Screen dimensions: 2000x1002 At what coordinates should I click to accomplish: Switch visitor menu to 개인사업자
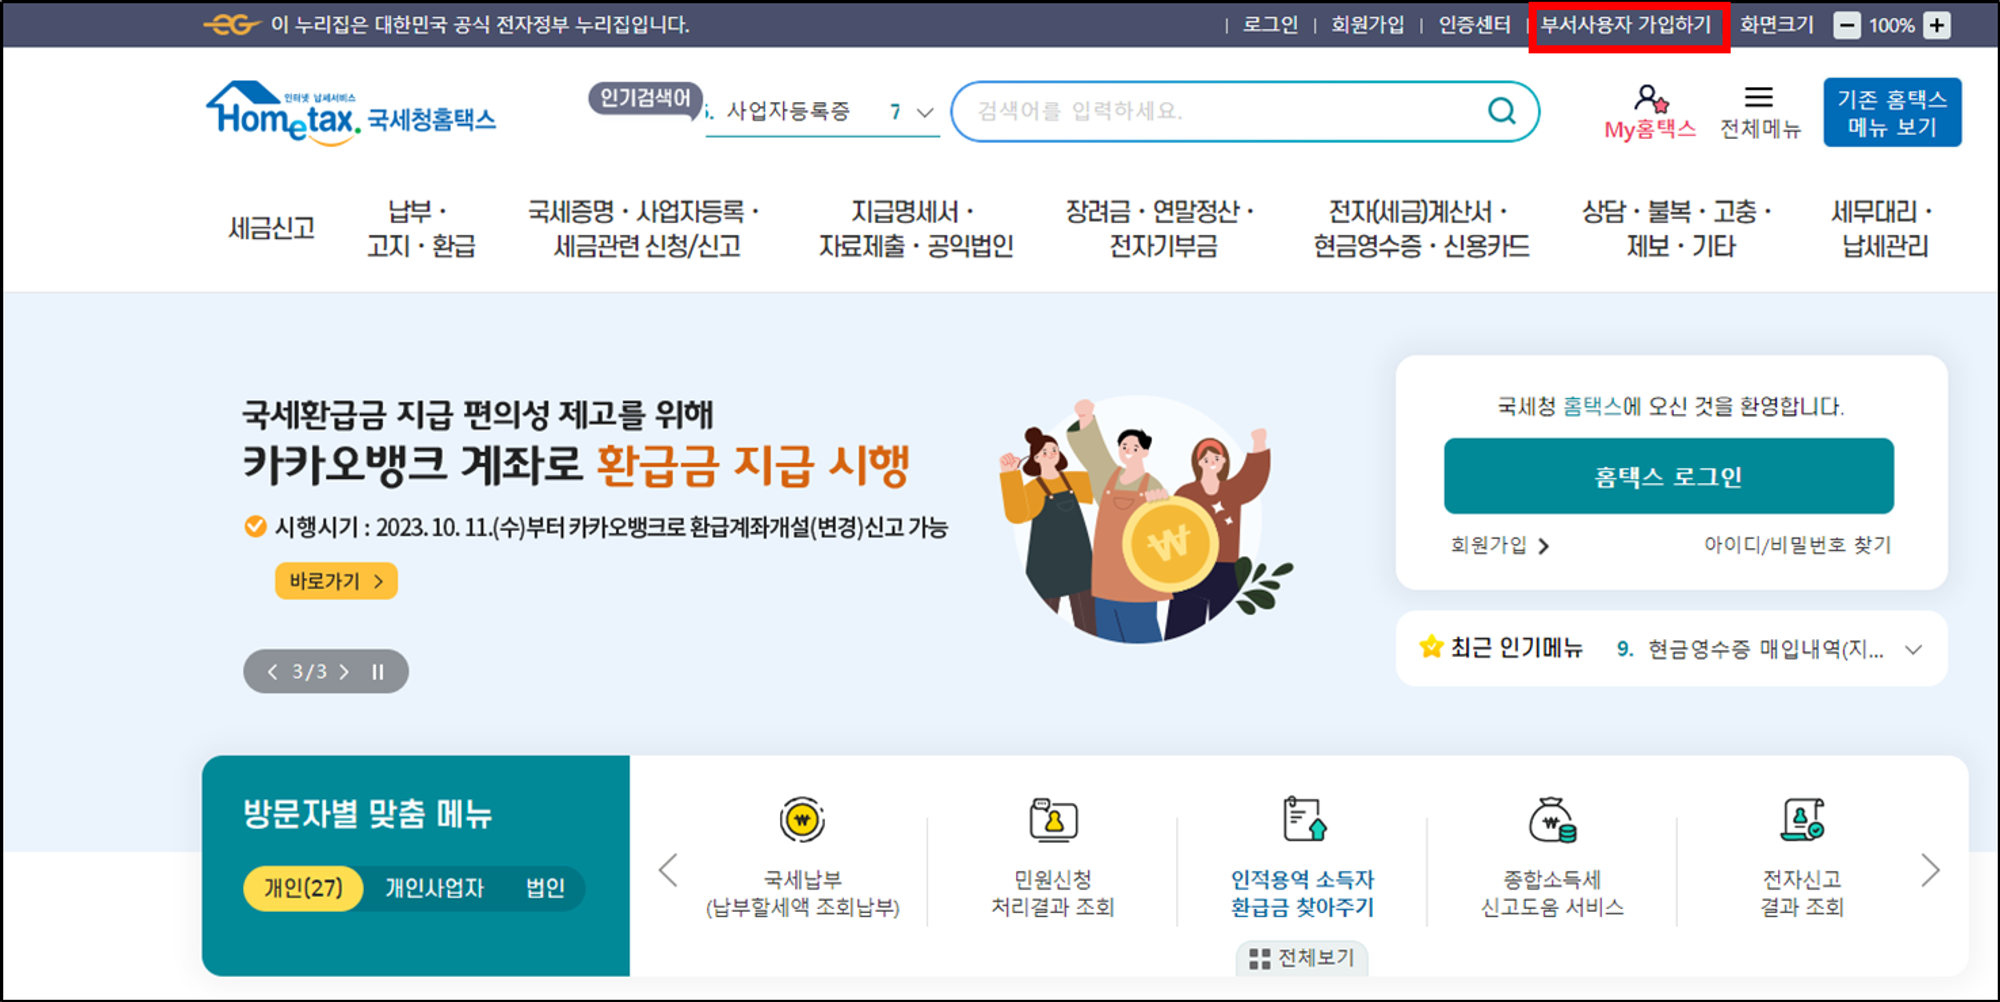[434, 888]
